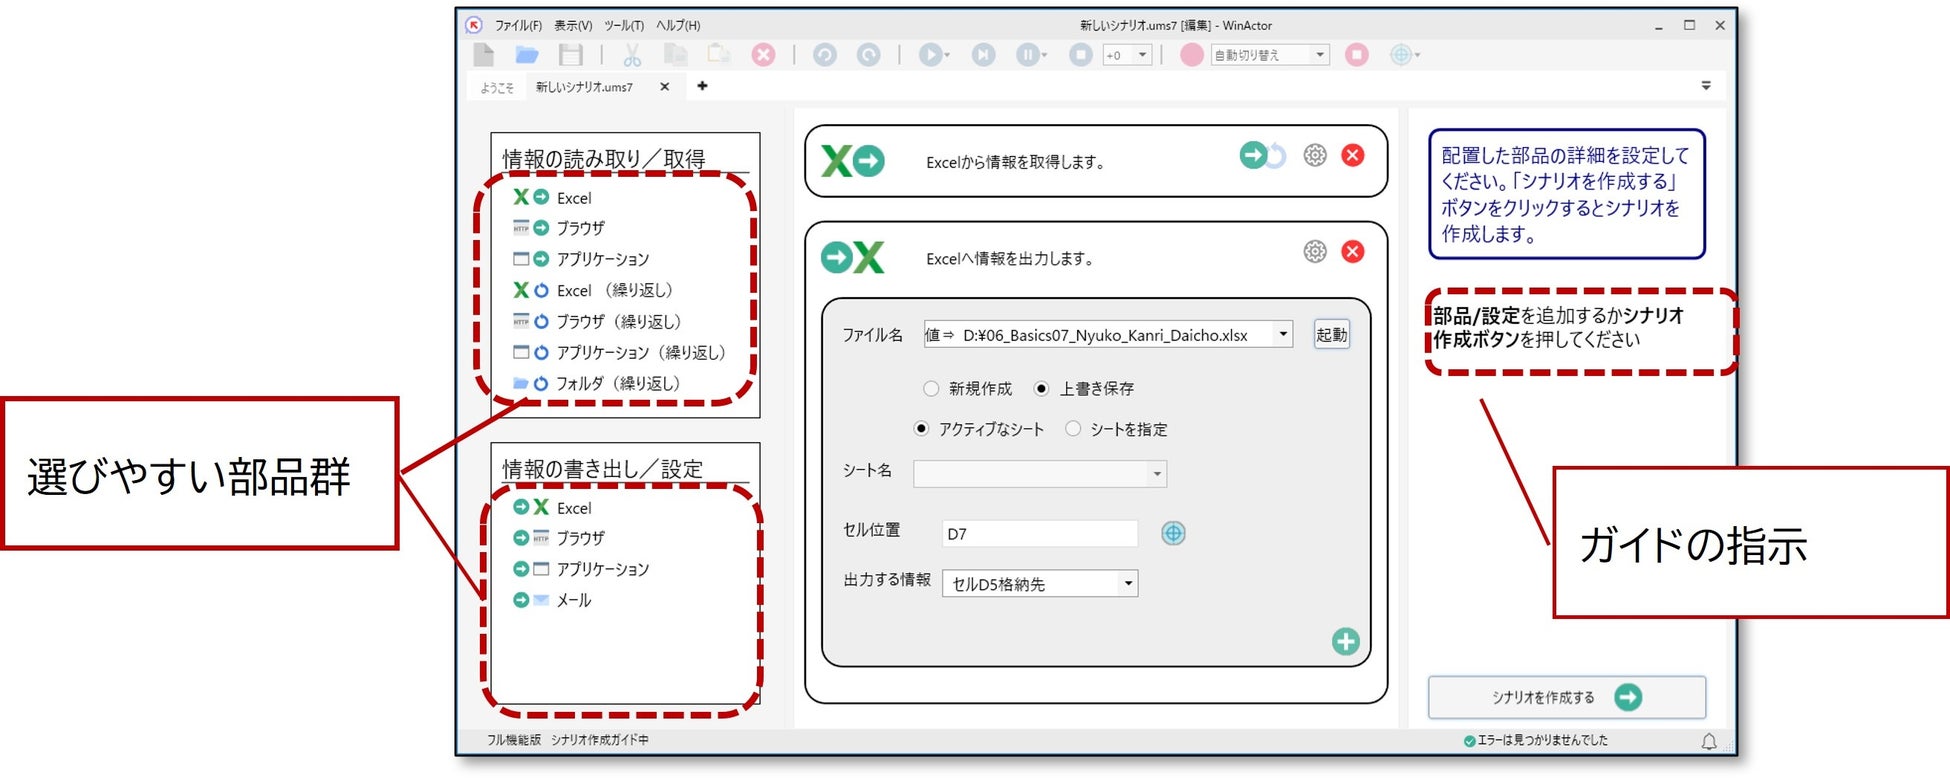The image size is (1950, 778).
Task: Open the tab list dropdown at right
Action: click(x=1706, y=86)
